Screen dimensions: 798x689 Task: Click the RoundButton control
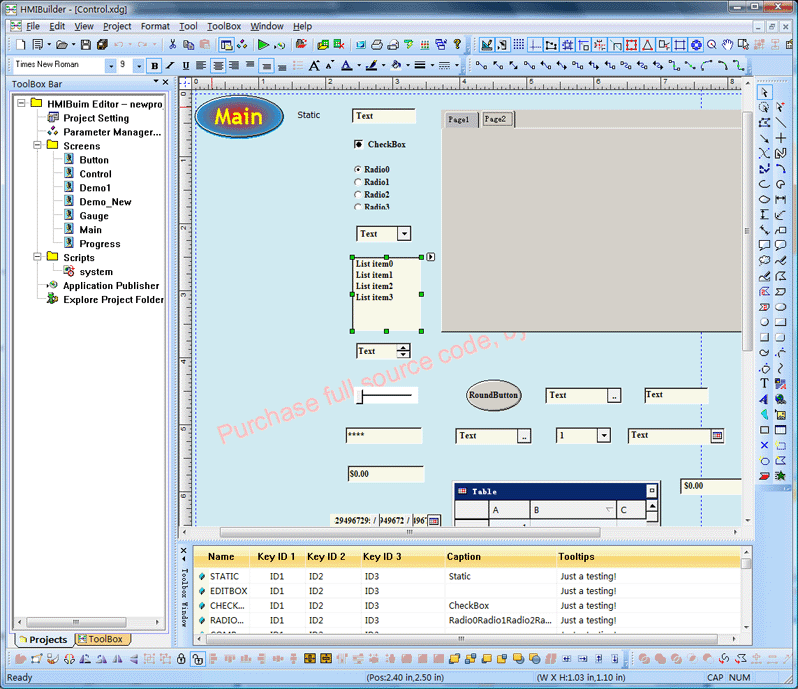click(494, 395)
